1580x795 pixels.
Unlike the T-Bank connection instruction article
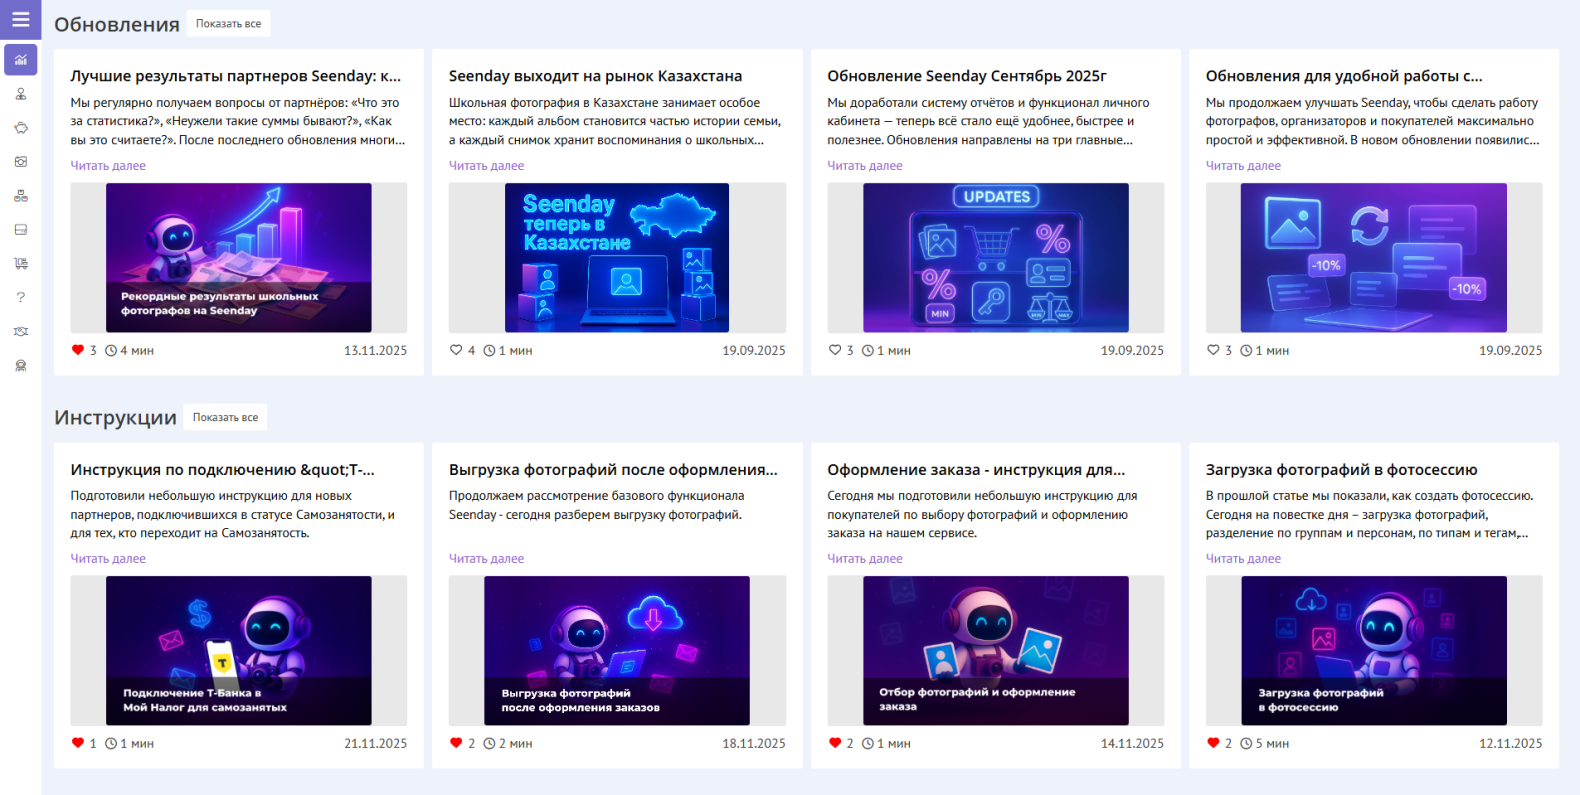tap(78, 743)
